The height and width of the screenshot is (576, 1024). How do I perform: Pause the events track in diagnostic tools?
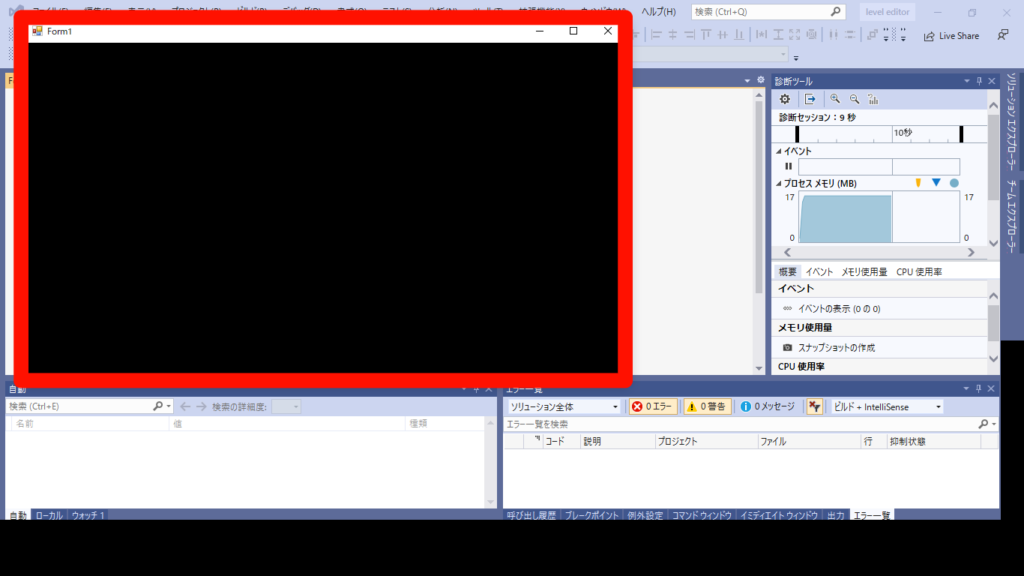click(788, 167)
